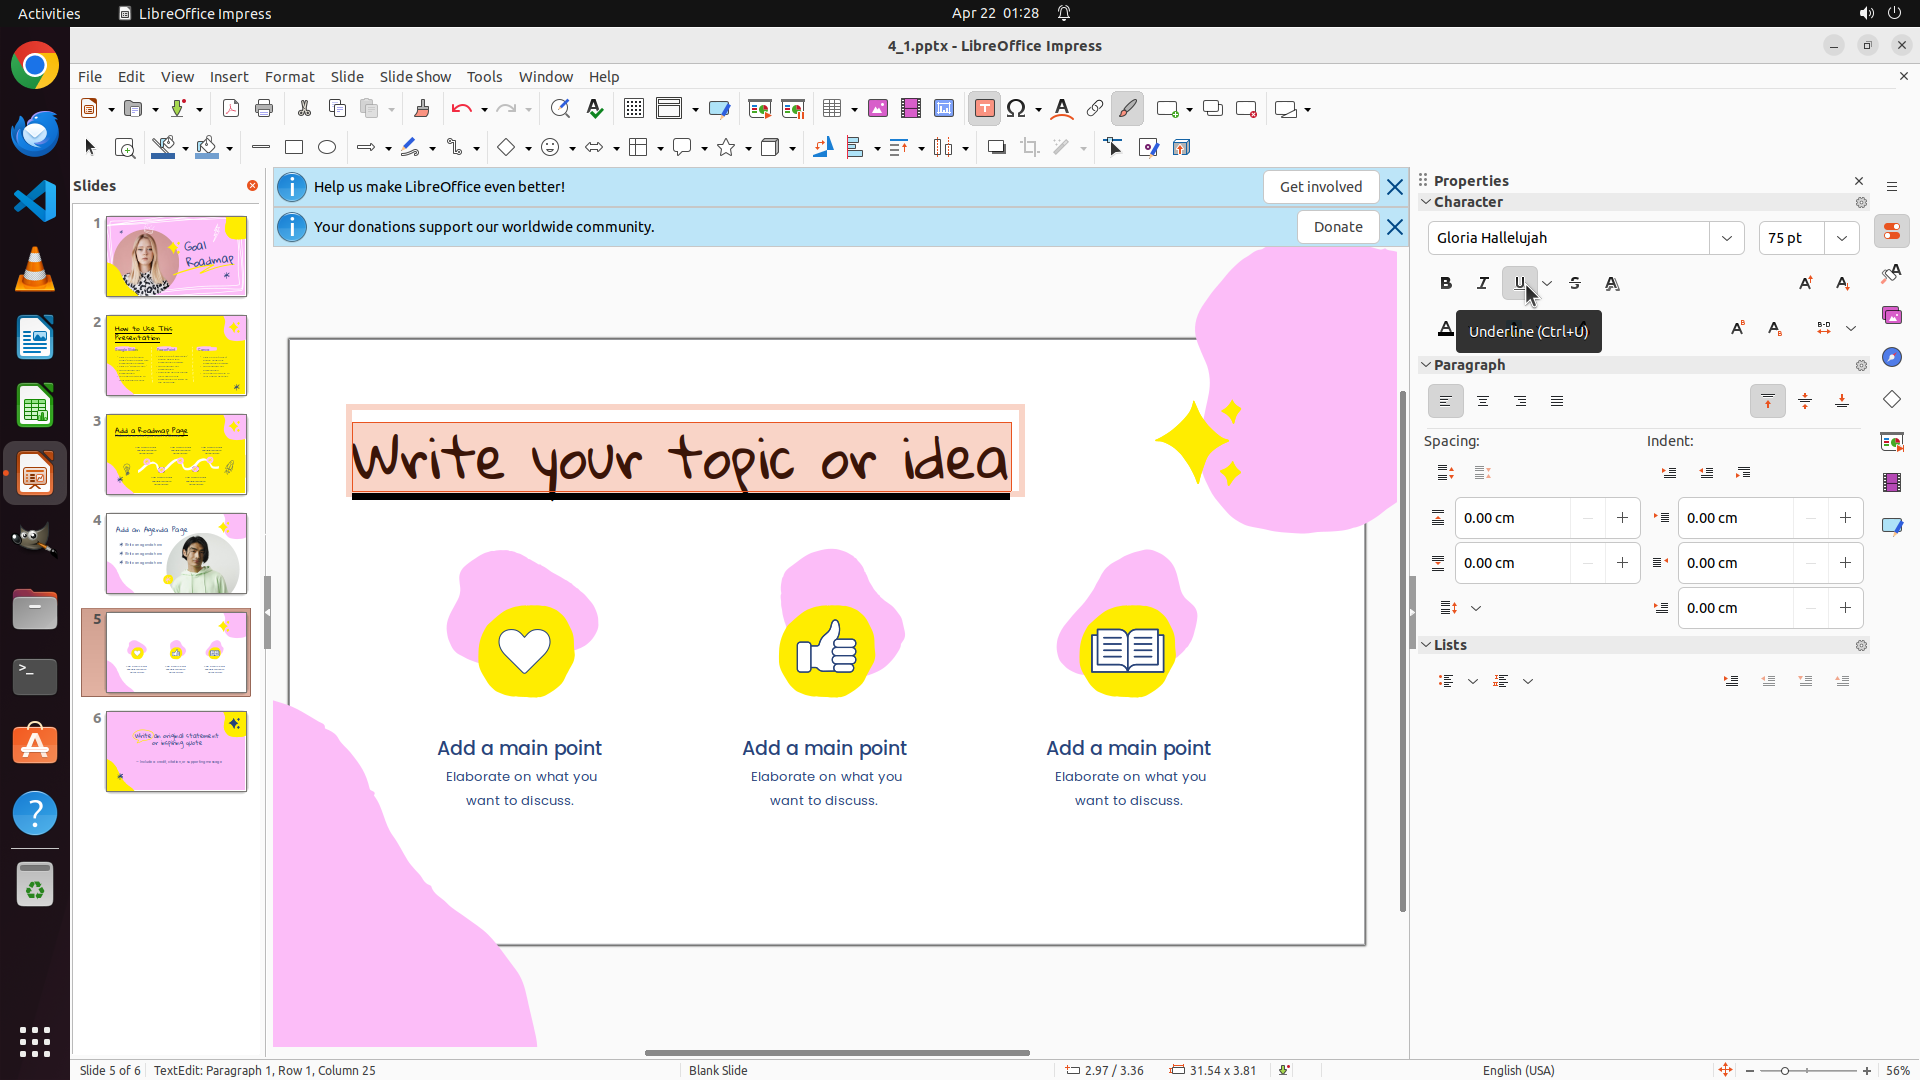Click the Display Grid icon
This screenshot has height=1080, width=1920.
[x=633, y=109]
